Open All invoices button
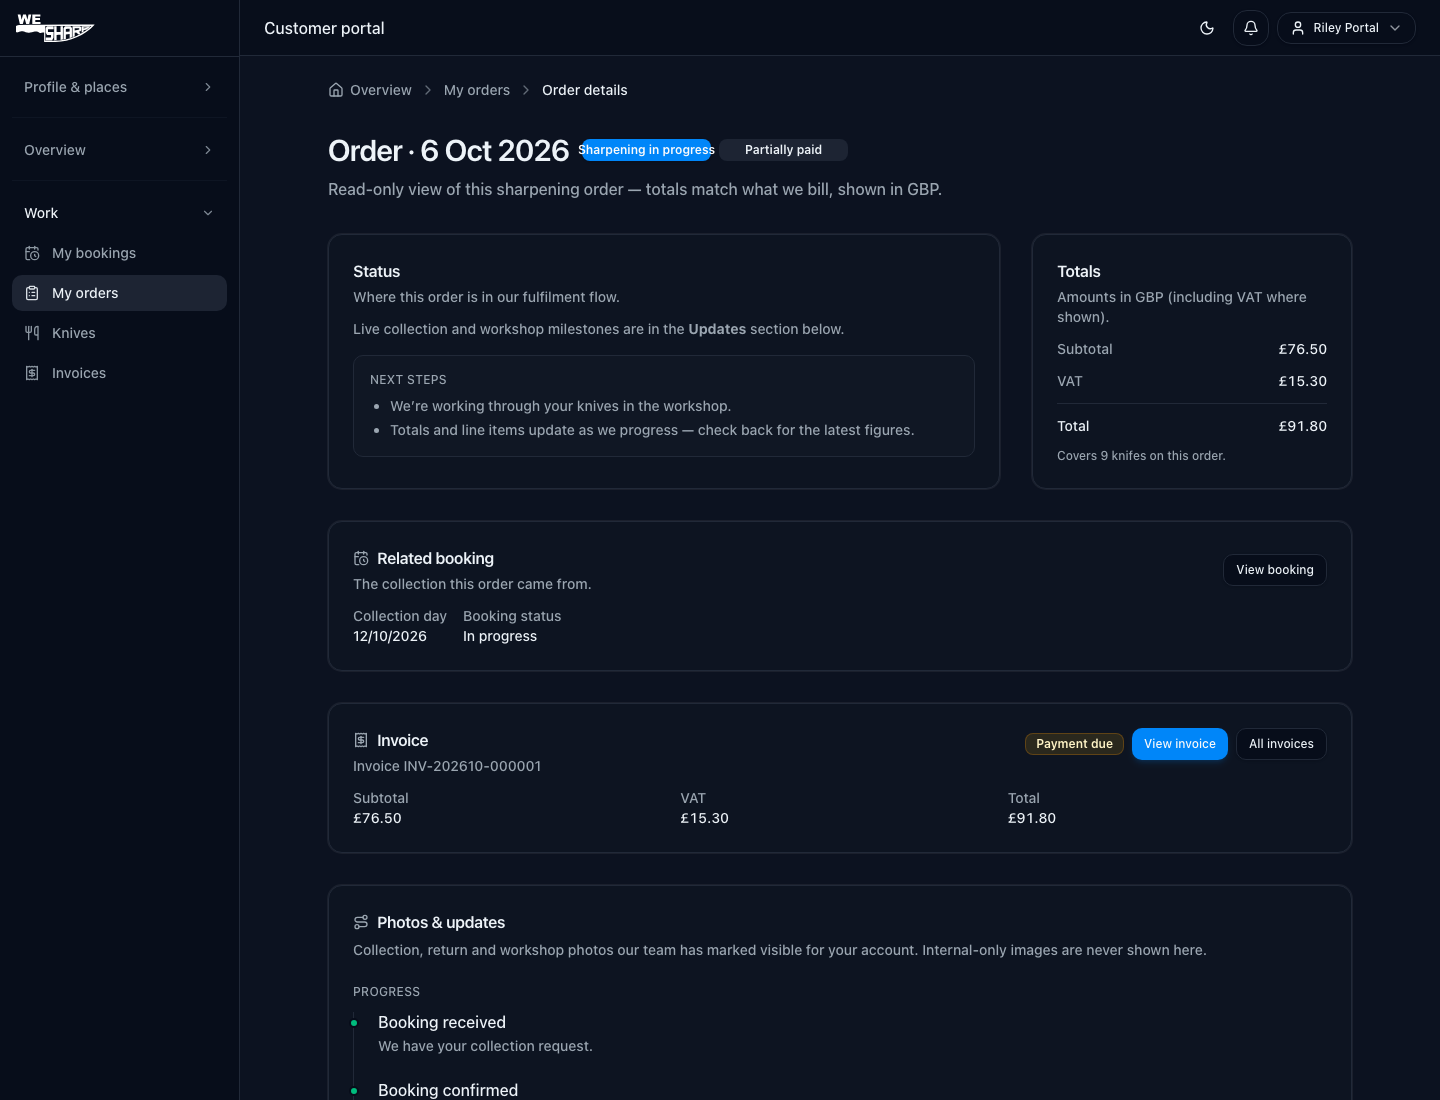1440x1100 pixels. 1281,744
